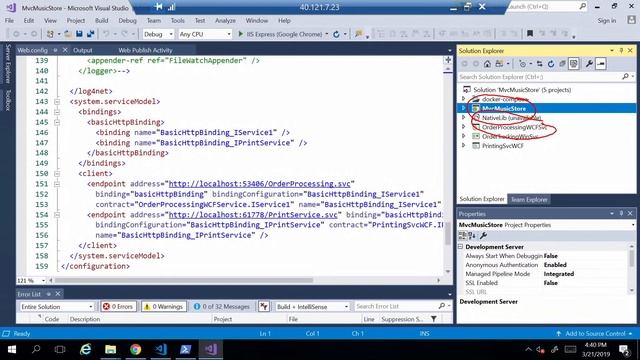Collapse the Development Server properties category

[x=461, y=247]
